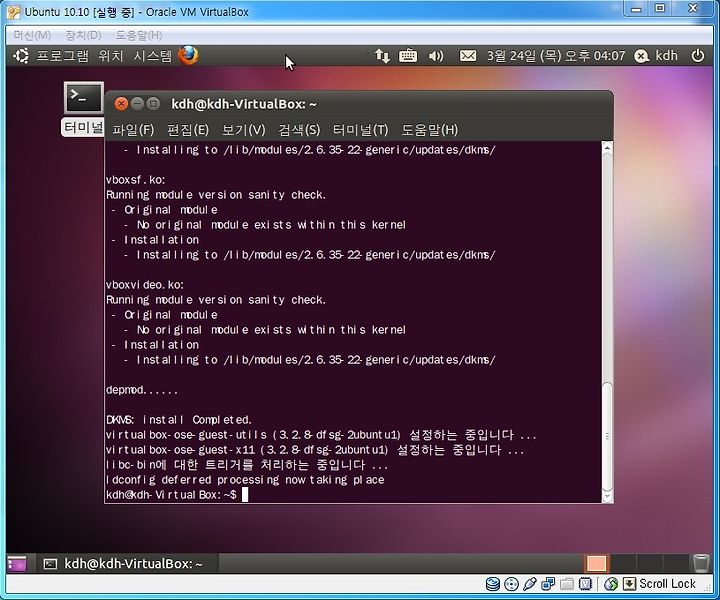This screenshot has width=720, height=600.
Task: Click VirtualBox keyboard capture arrow icon
Action: [629, 584]
